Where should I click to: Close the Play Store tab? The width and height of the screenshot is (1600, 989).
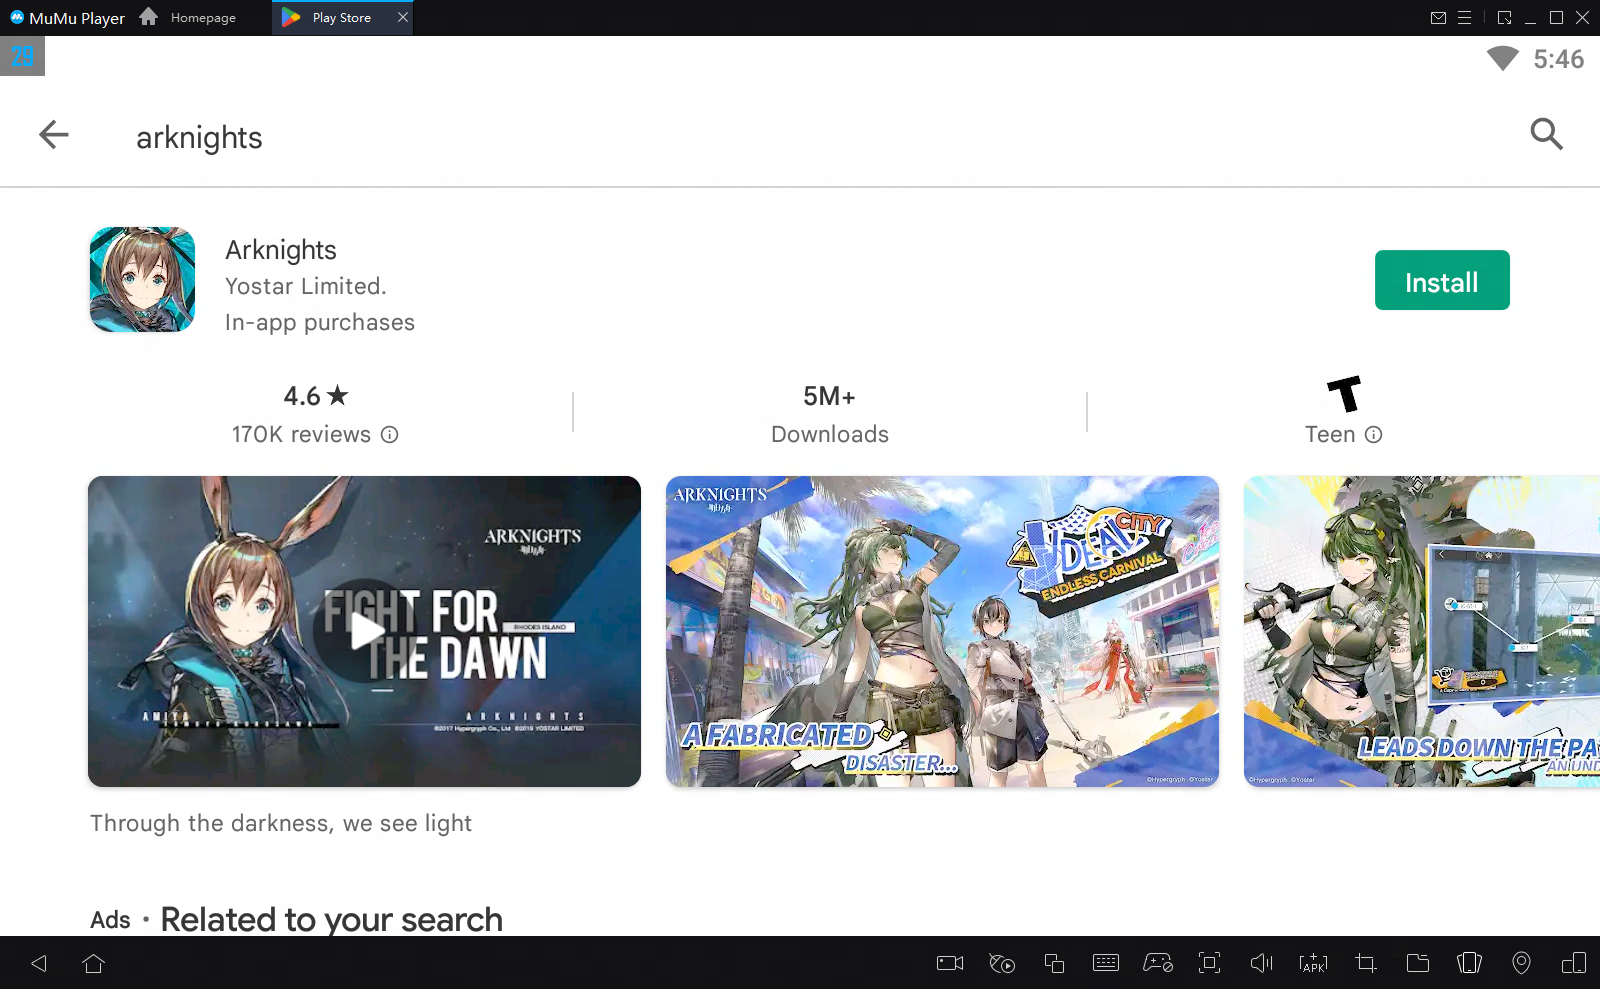click(x=403, y=18)
